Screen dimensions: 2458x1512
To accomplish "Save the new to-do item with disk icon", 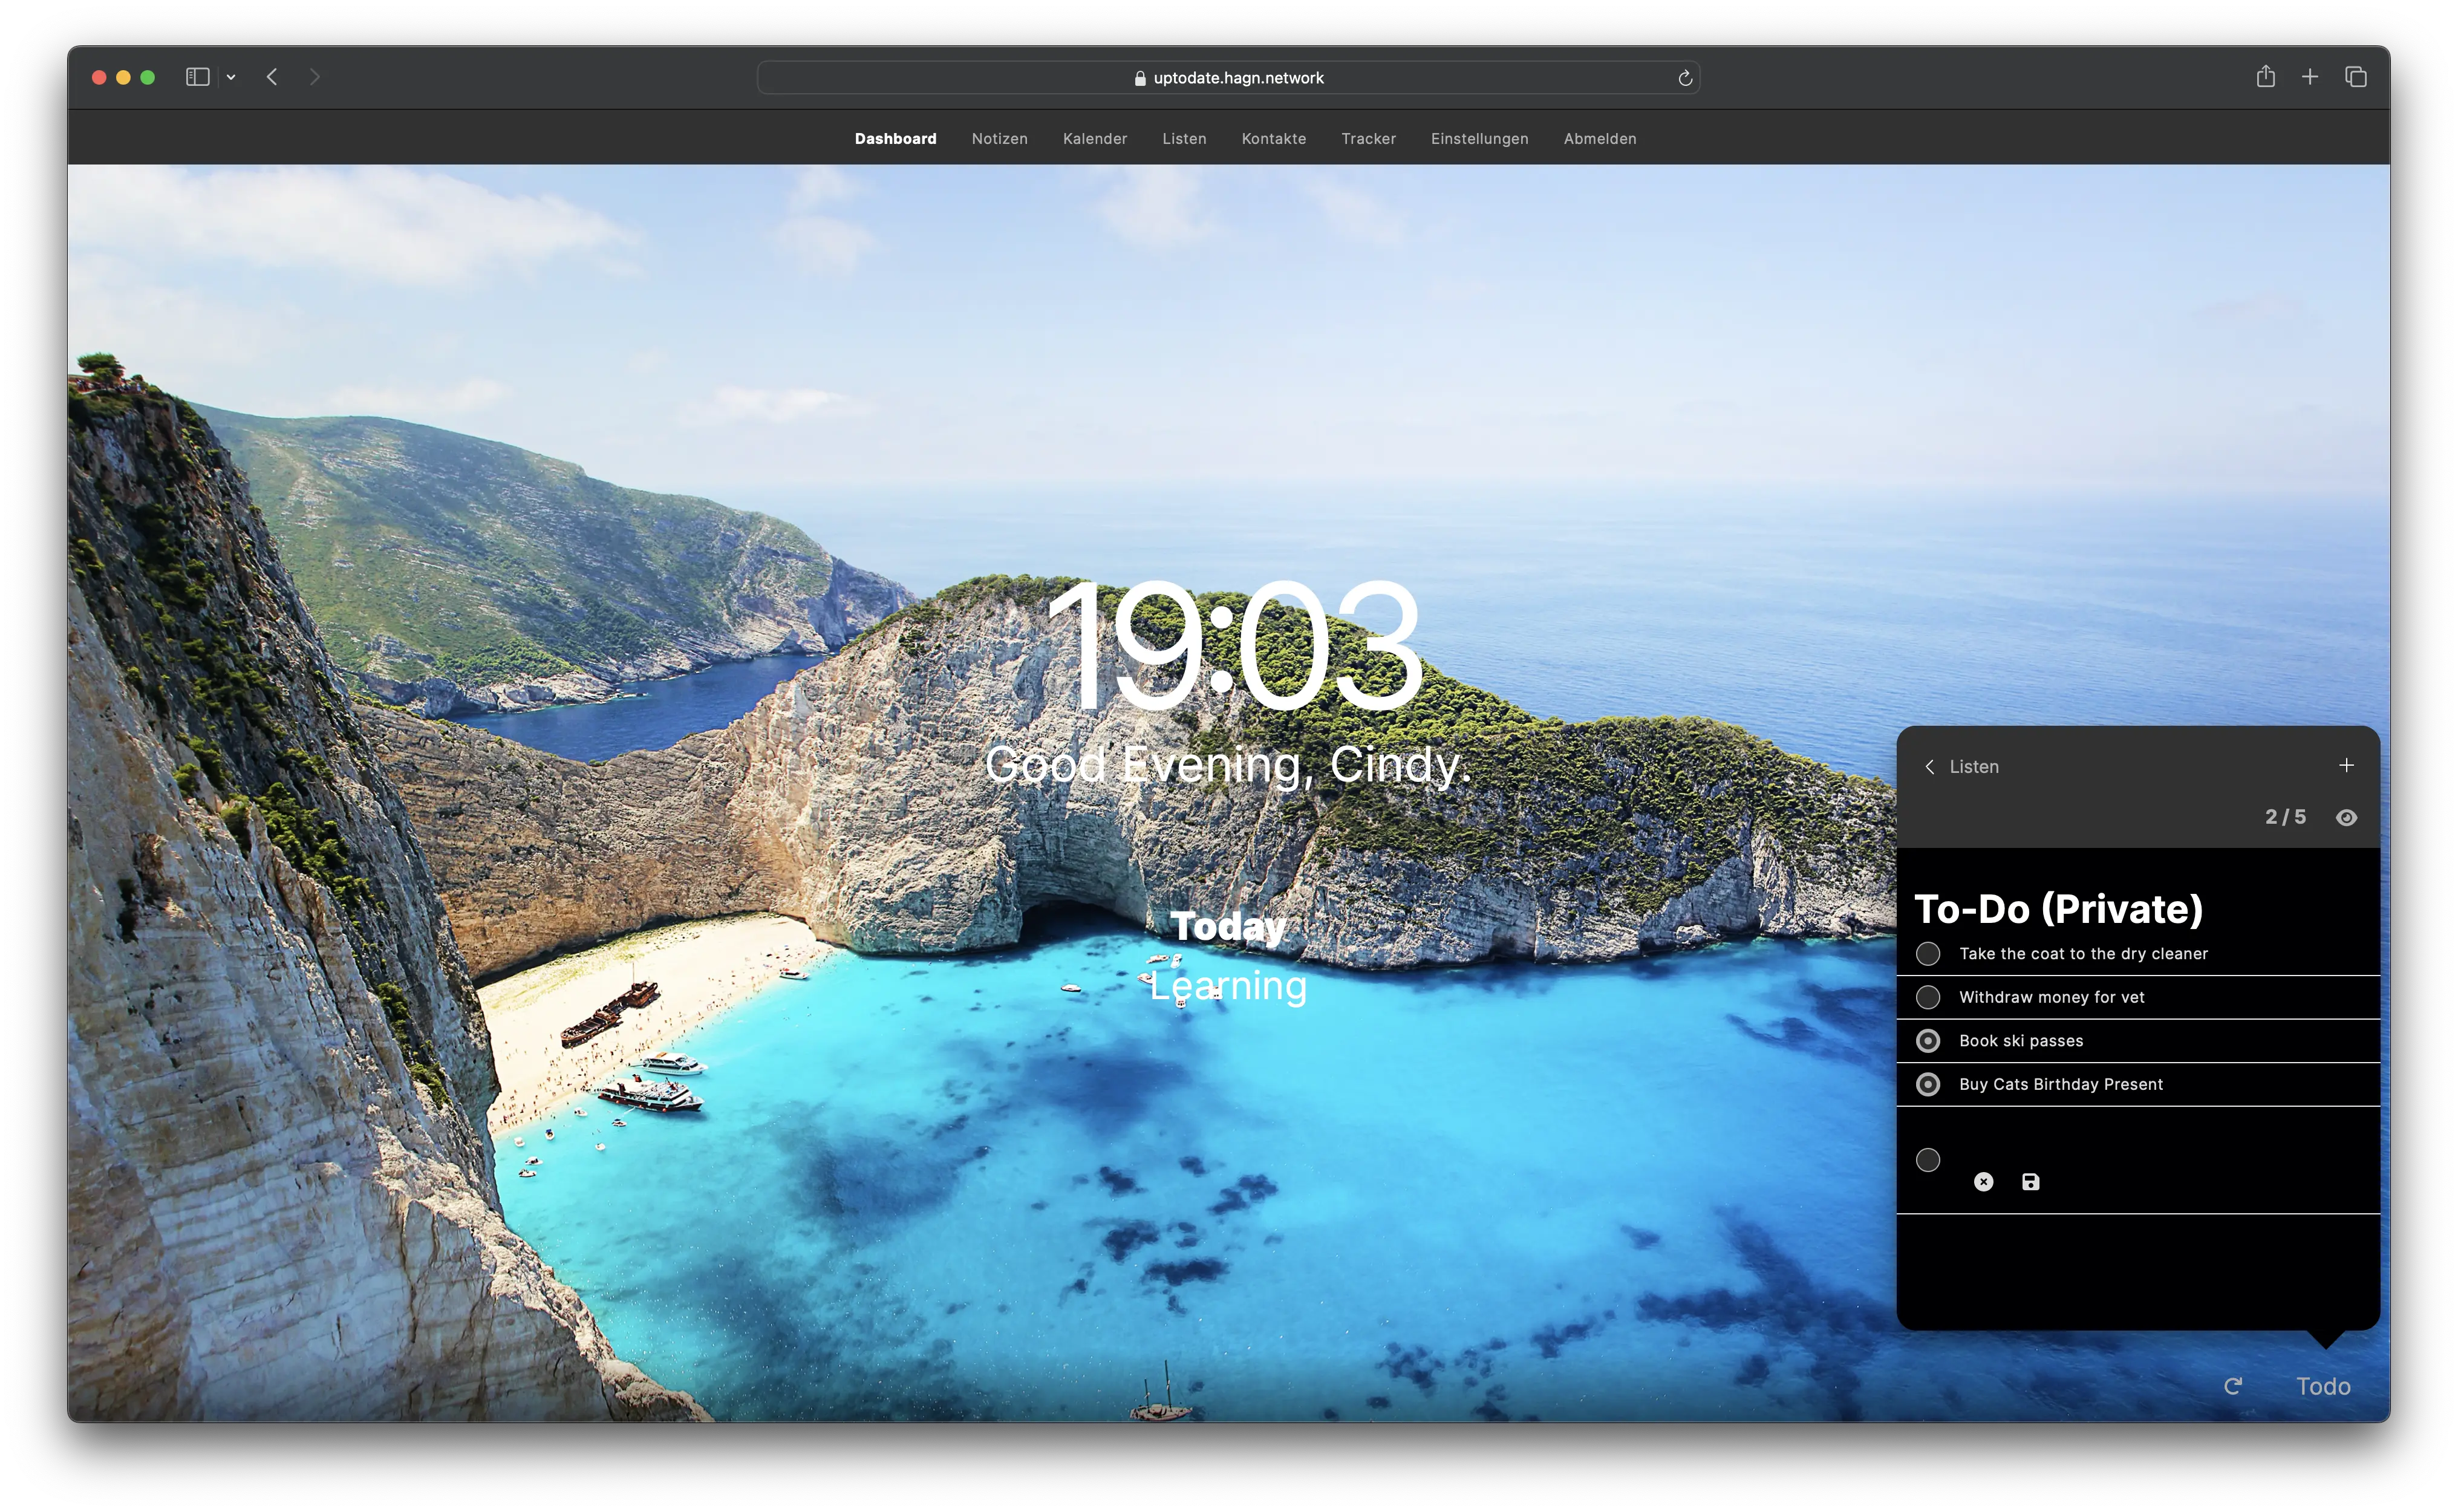I will [x=2030, y=1182].
